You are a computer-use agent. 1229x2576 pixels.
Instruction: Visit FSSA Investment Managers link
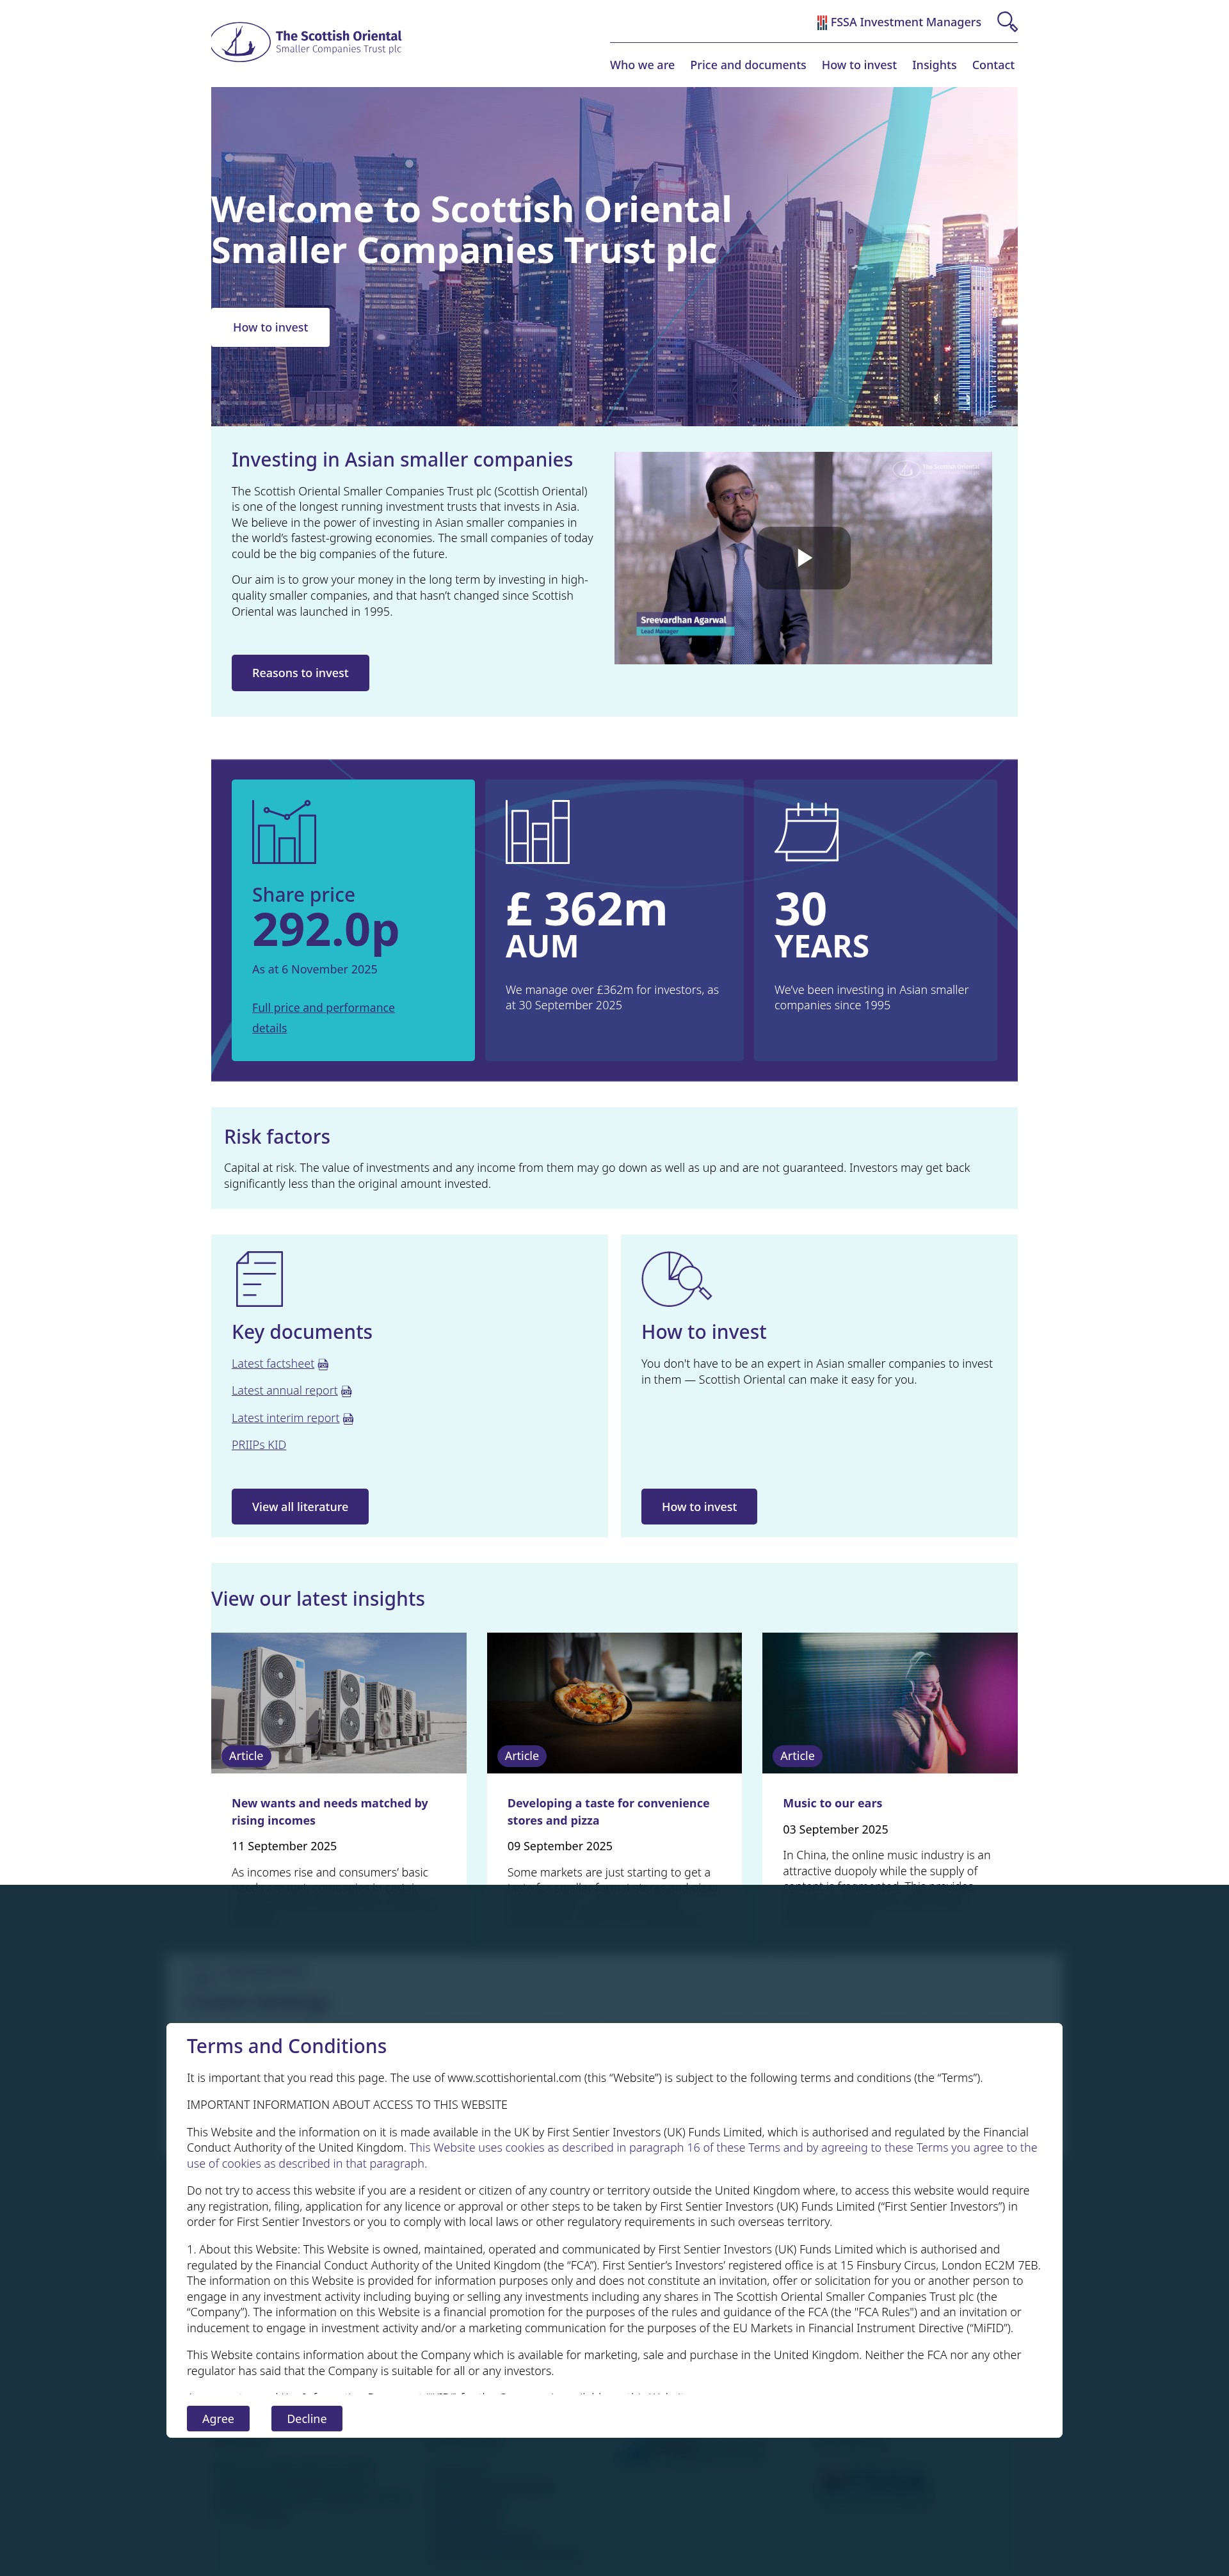click(905, 22)
